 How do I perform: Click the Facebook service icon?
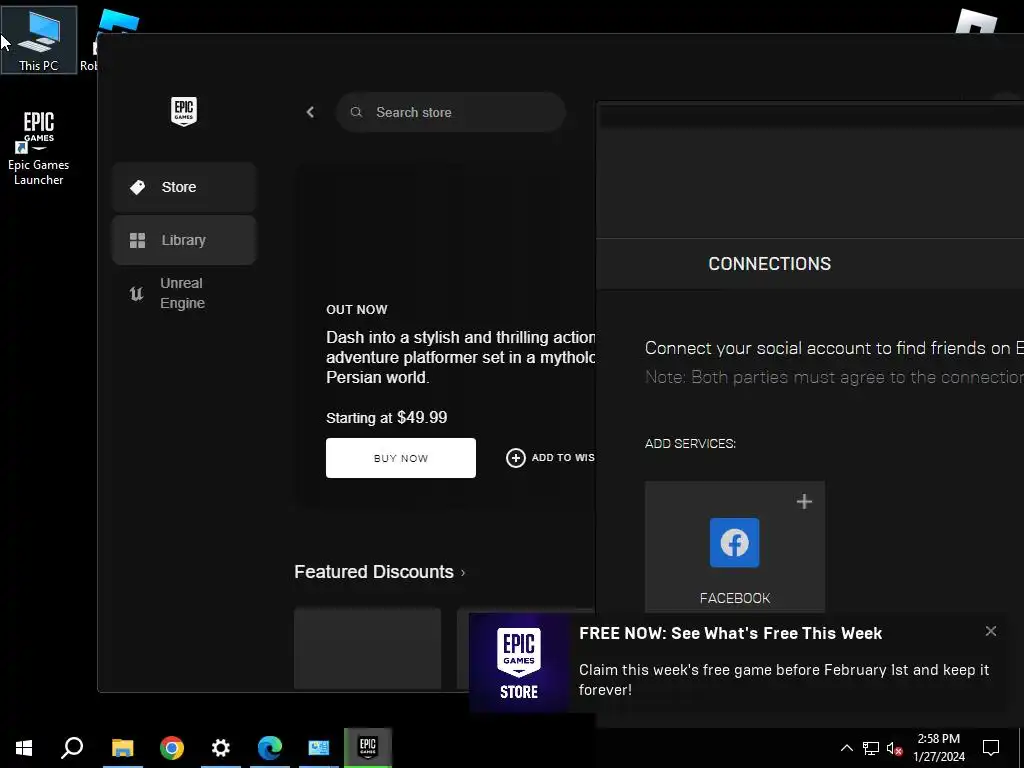click(735, 543)
